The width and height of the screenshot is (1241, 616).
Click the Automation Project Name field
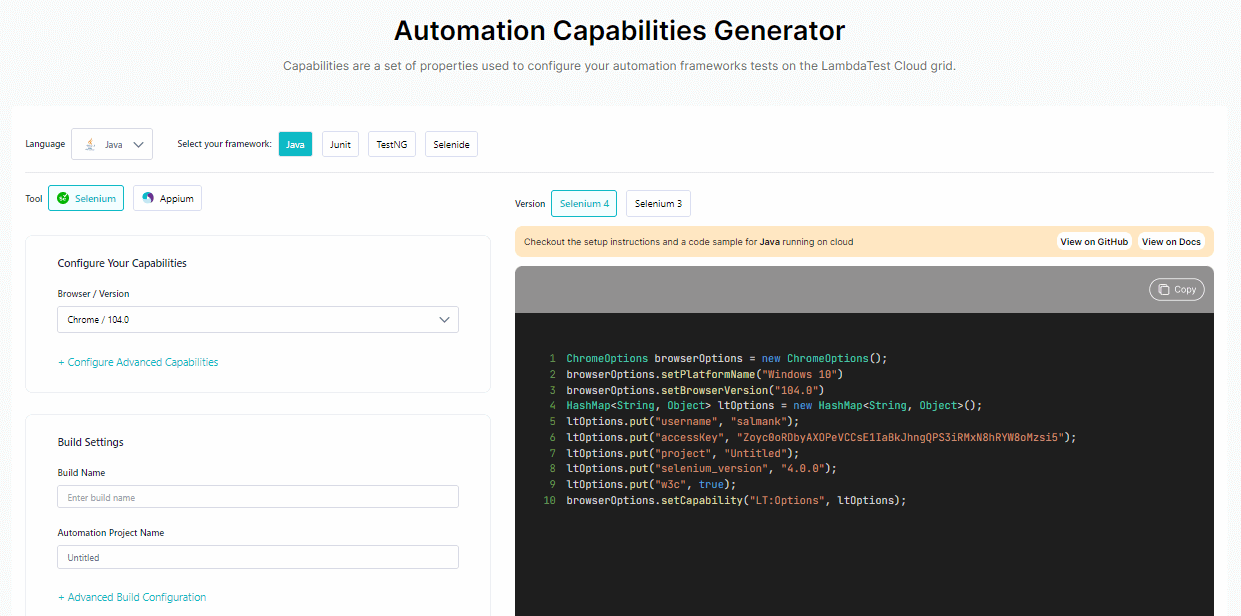pos(257,557)
